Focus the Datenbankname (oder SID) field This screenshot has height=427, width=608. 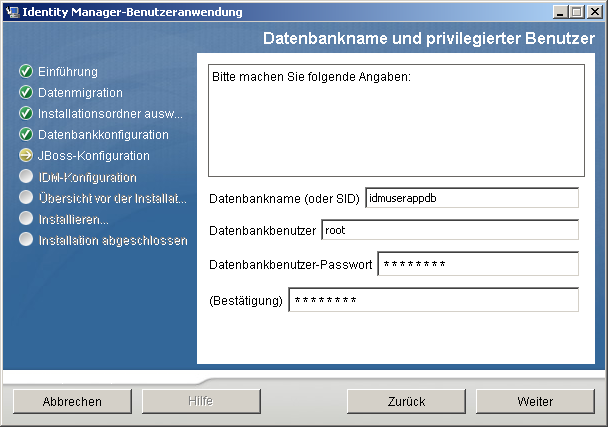[x=472, y=198]
